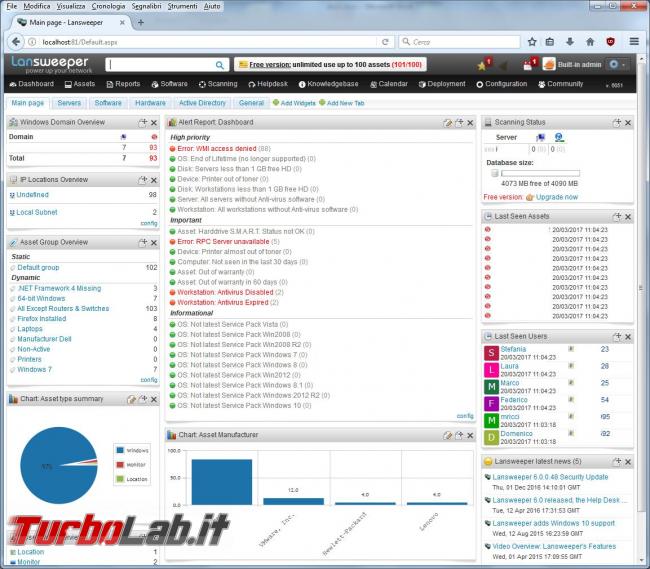The height and width of the screenshot is (569, 650).
Task: Open the Error: WMI access denied report
Action: (217, 148)
